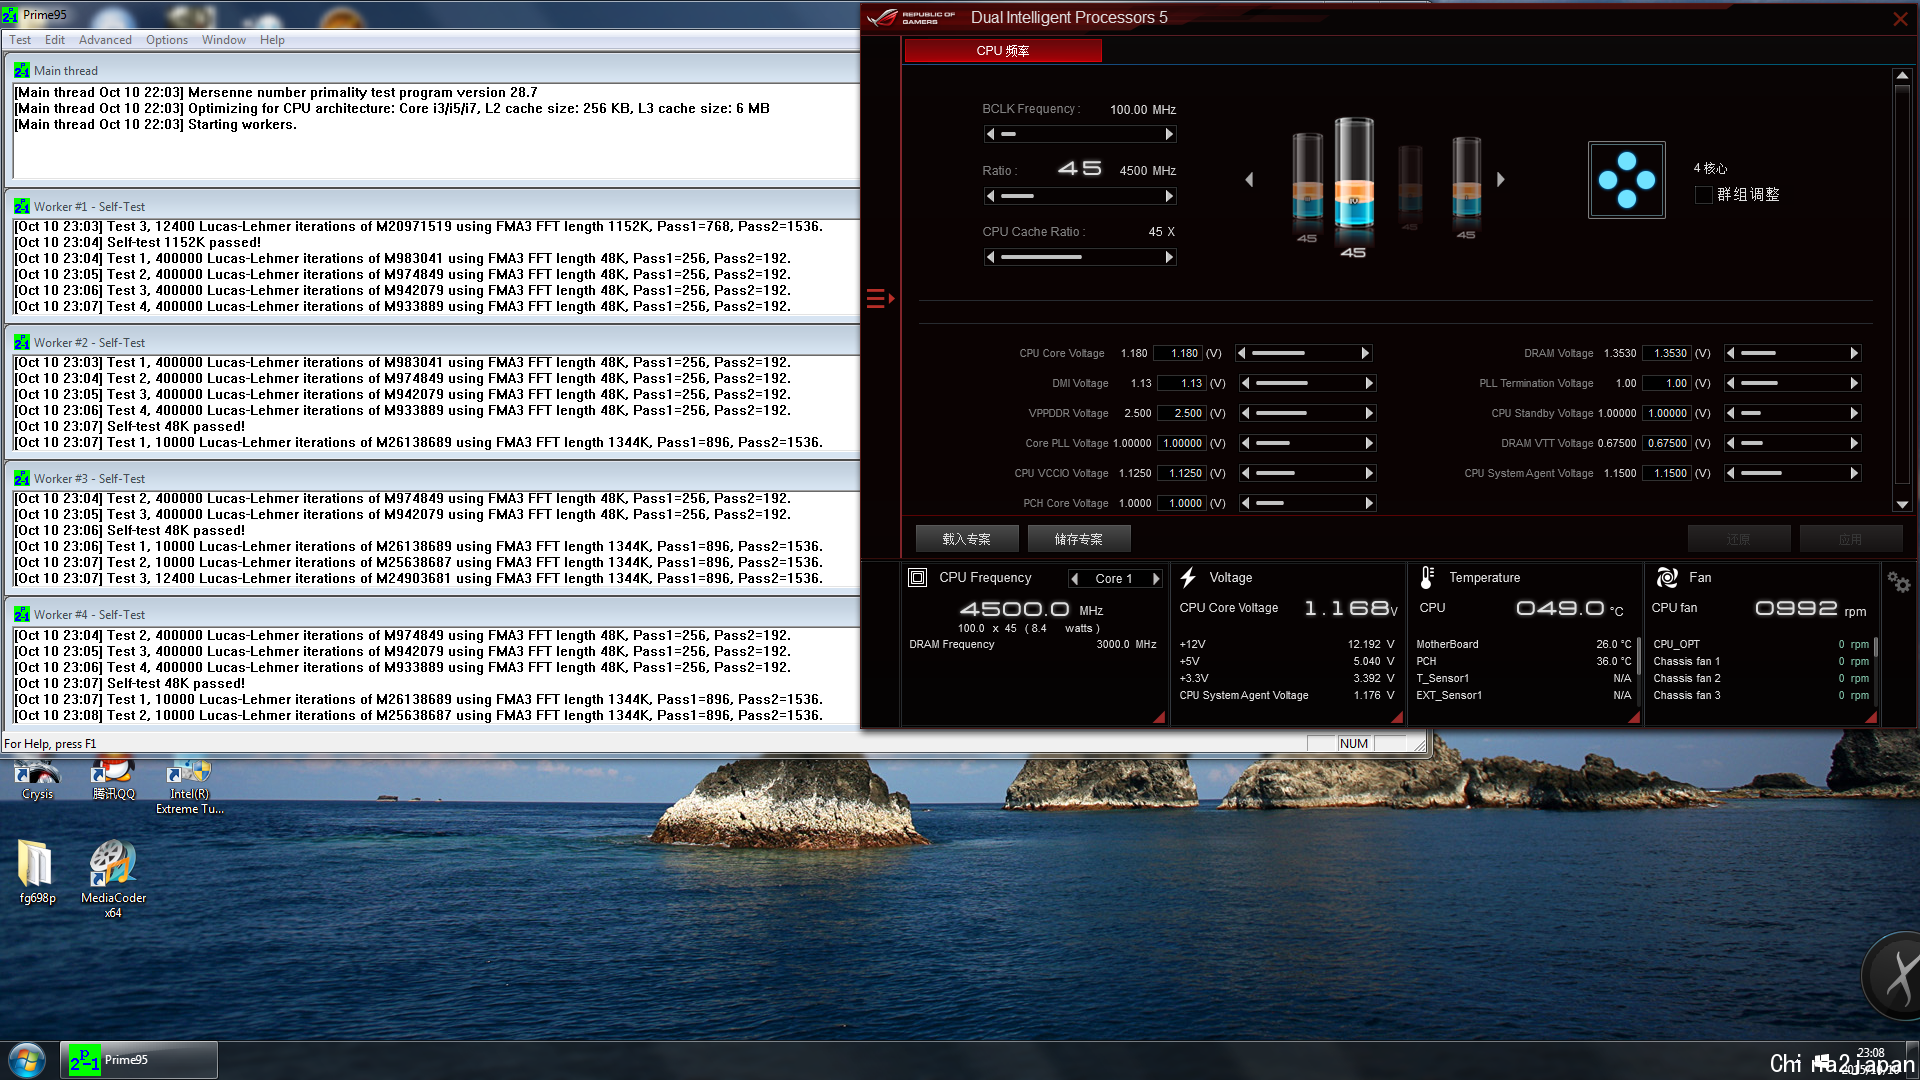Click the greyed restore button
The width and height of the screenshot is (1920, 1080).
click(1739, 539)
